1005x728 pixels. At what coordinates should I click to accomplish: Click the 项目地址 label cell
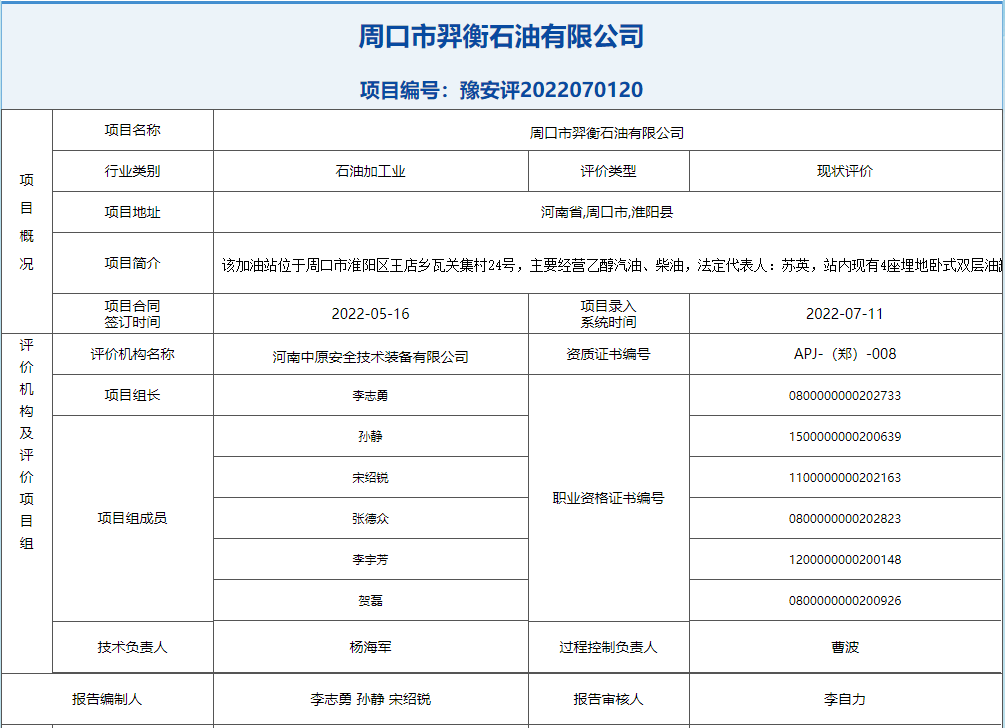(133, 212)
